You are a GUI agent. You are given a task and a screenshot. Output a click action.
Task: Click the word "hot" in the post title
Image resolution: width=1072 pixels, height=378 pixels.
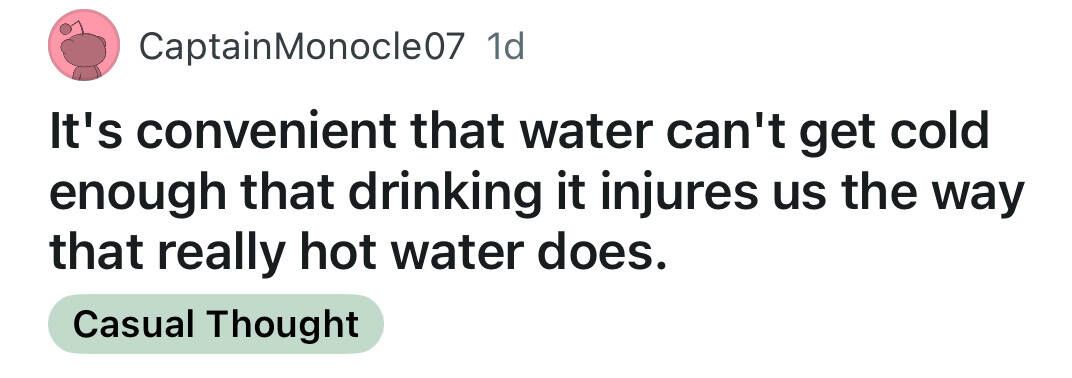[x=335, y=253]
